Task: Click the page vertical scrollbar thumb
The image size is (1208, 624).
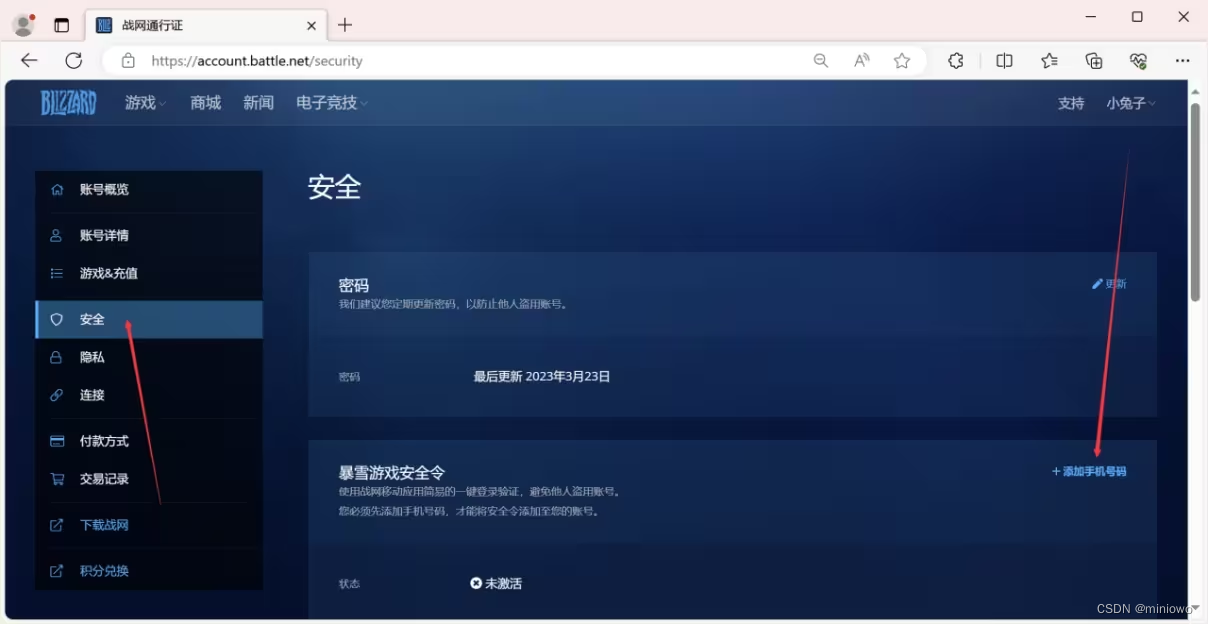Action: (x=1195, y=202)
